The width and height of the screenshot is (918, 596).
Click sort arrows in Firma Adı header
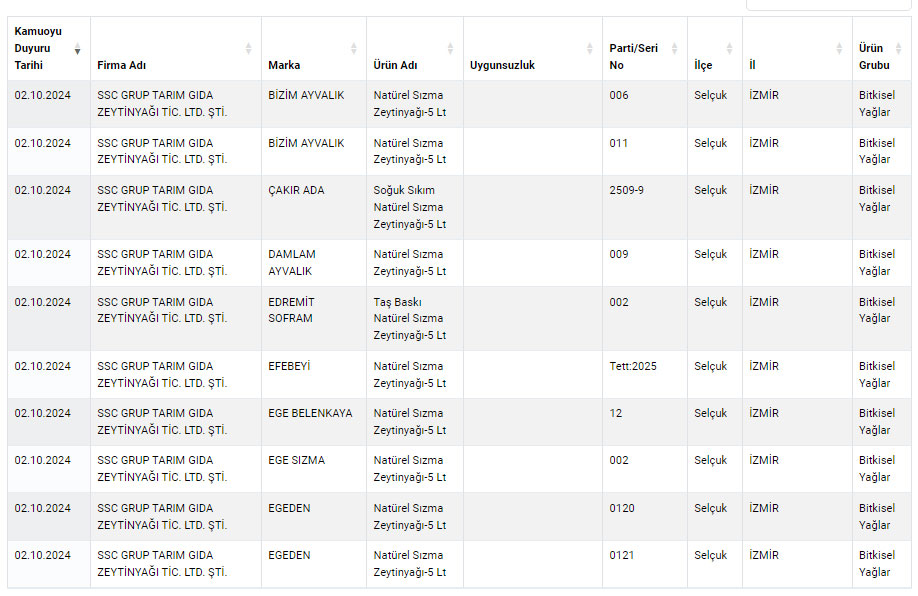pos(248,49)
